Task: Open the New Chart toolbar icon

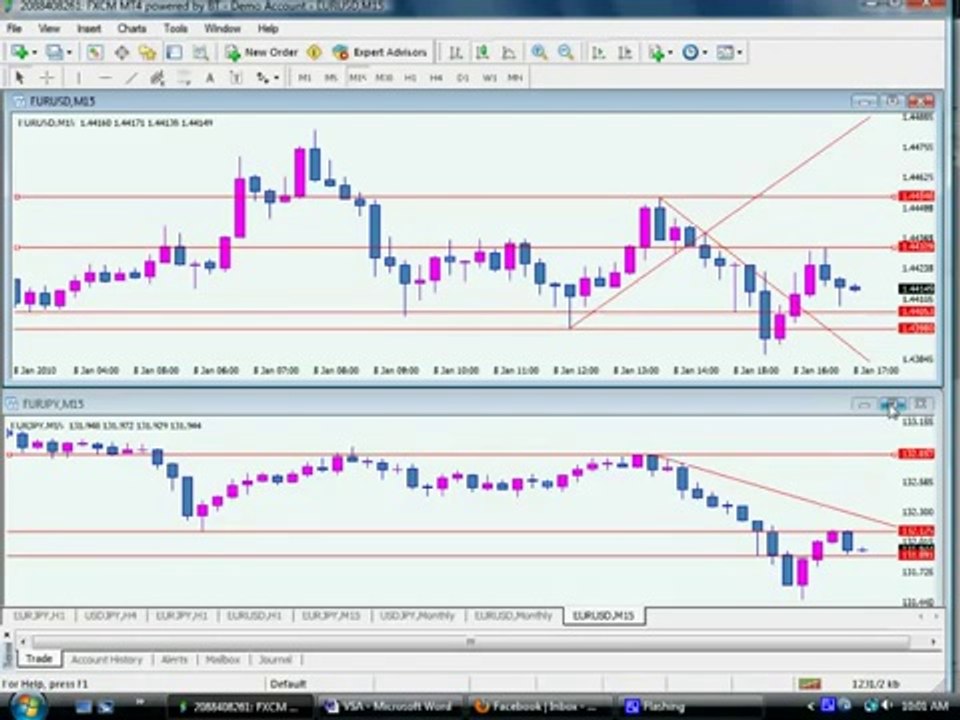Action: [19, 53]
